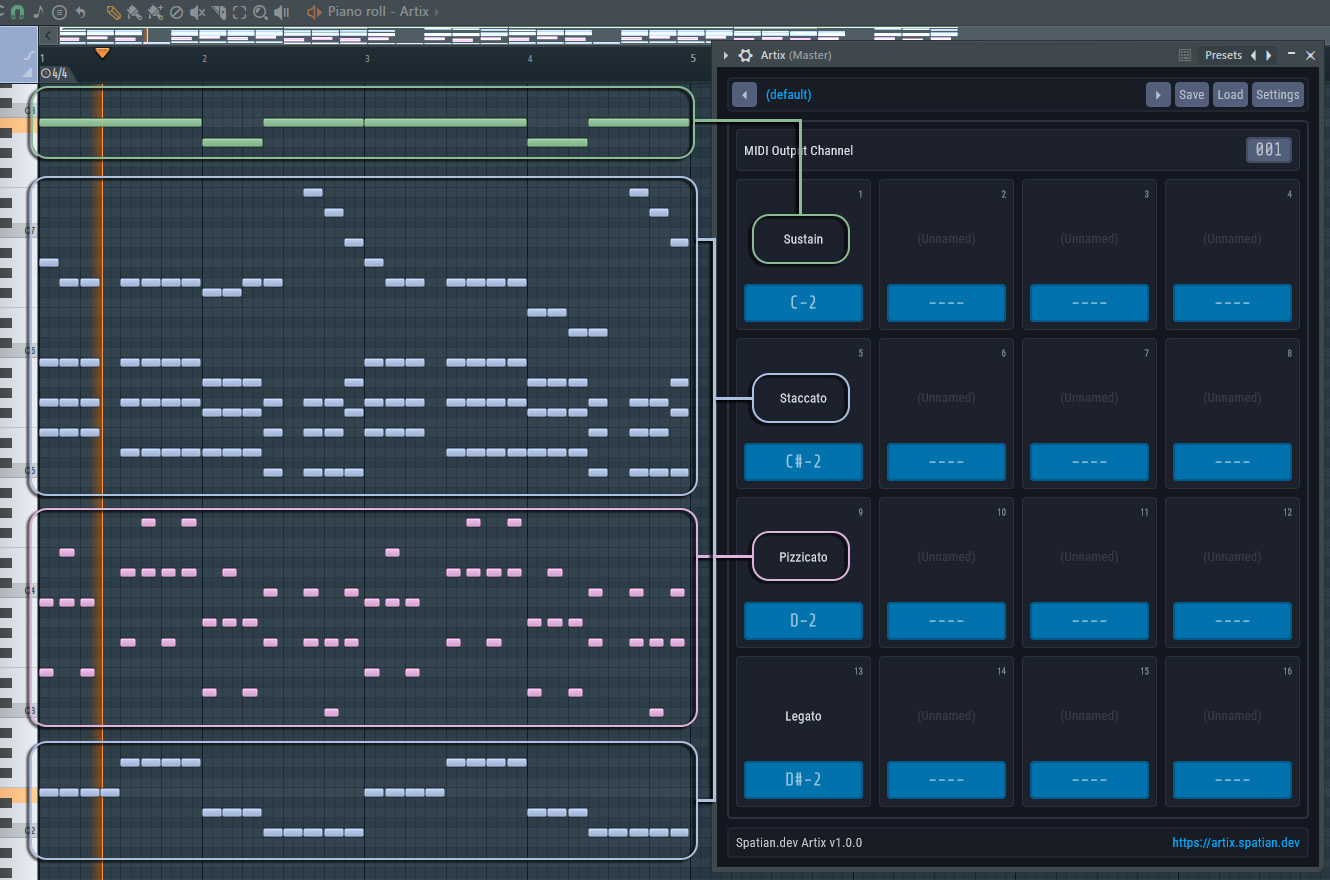Select the magnifier Zoom tool
The height and width of the screenshot is (880, 1330).
point(260,12)
